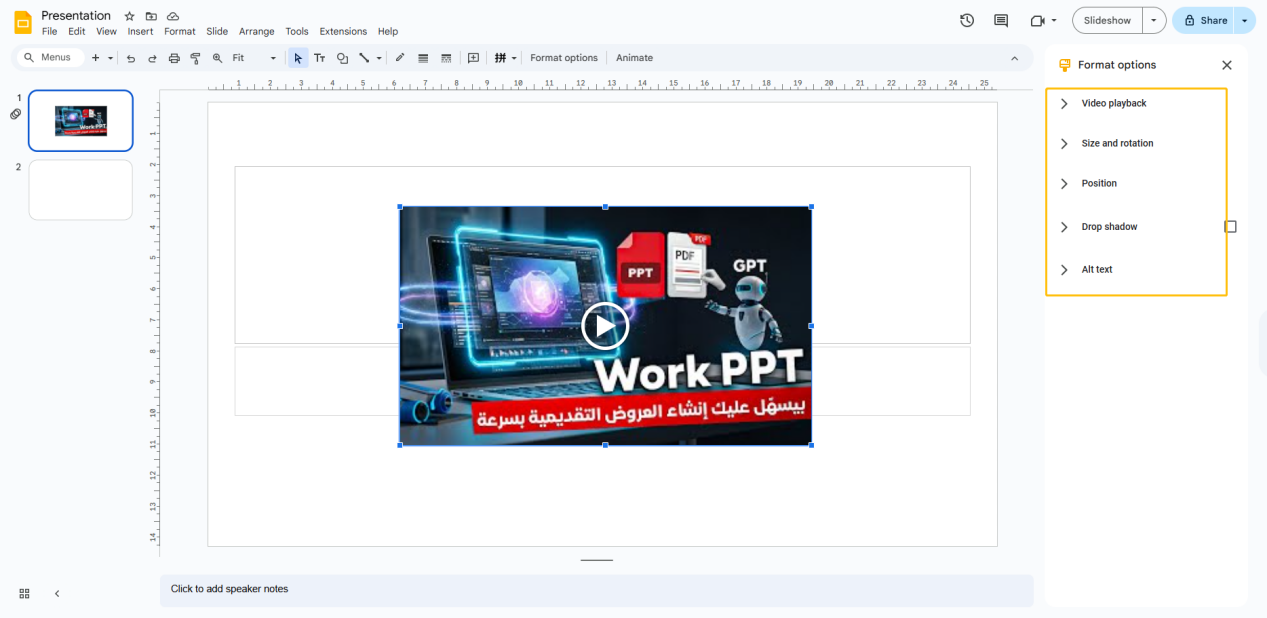The height and width of the screenshot is (618, 1267).
Task: Click the border color pencil icon
Action: pyautogui.click(x=400, y=58)
